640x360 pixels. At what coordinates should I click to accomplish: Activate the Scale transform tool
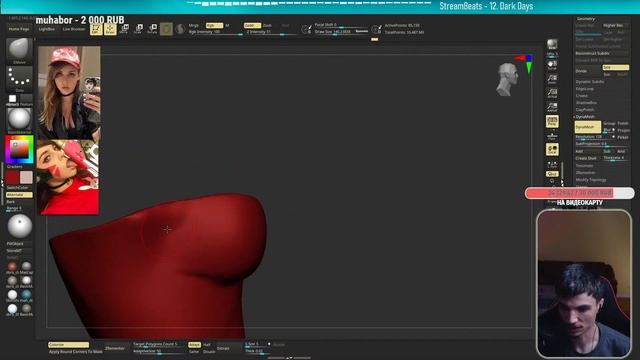pyautogui.click(x=138, y=29)
